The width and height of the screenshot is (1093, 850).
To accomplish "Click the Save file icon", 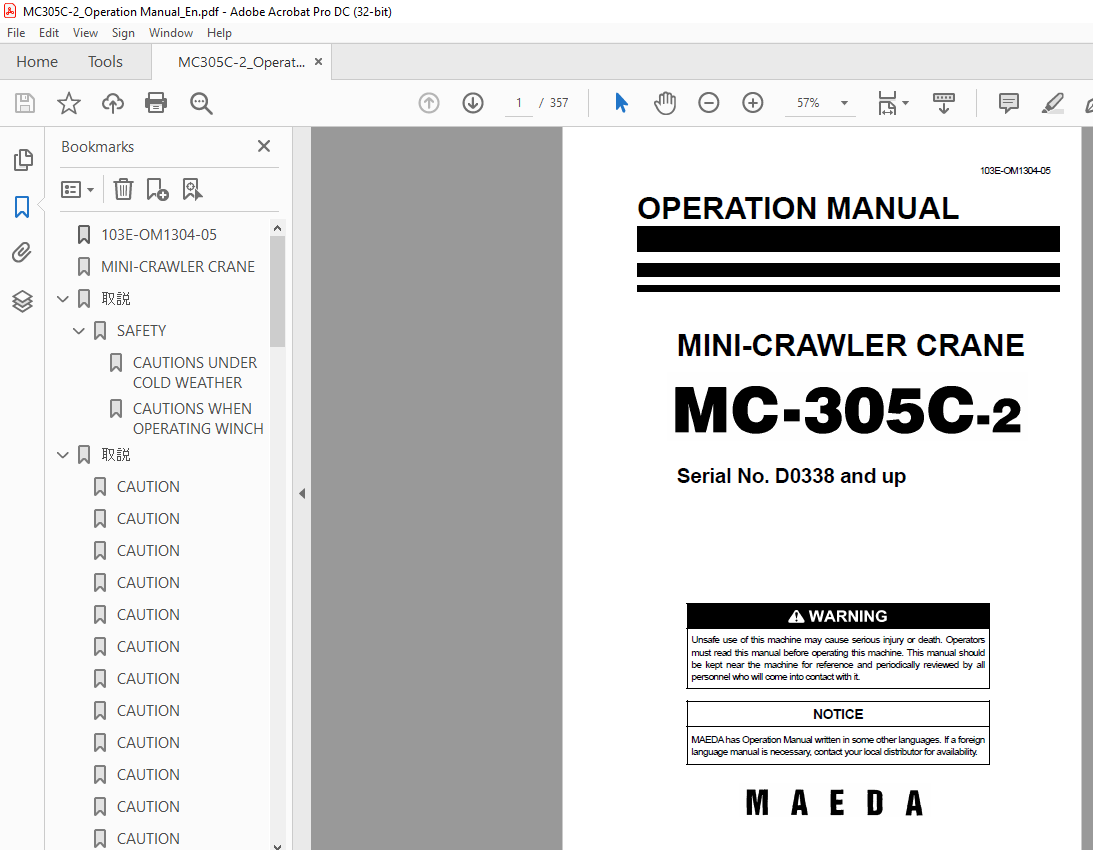I will 25,103.
